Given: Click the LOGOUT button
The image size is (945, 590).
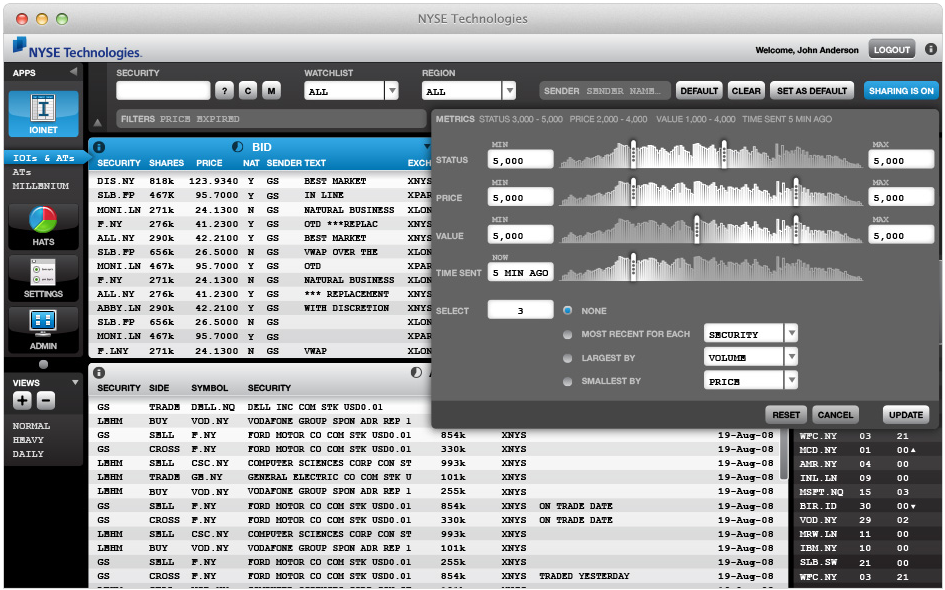Looking at the screenshot, I should pos(891,49).
